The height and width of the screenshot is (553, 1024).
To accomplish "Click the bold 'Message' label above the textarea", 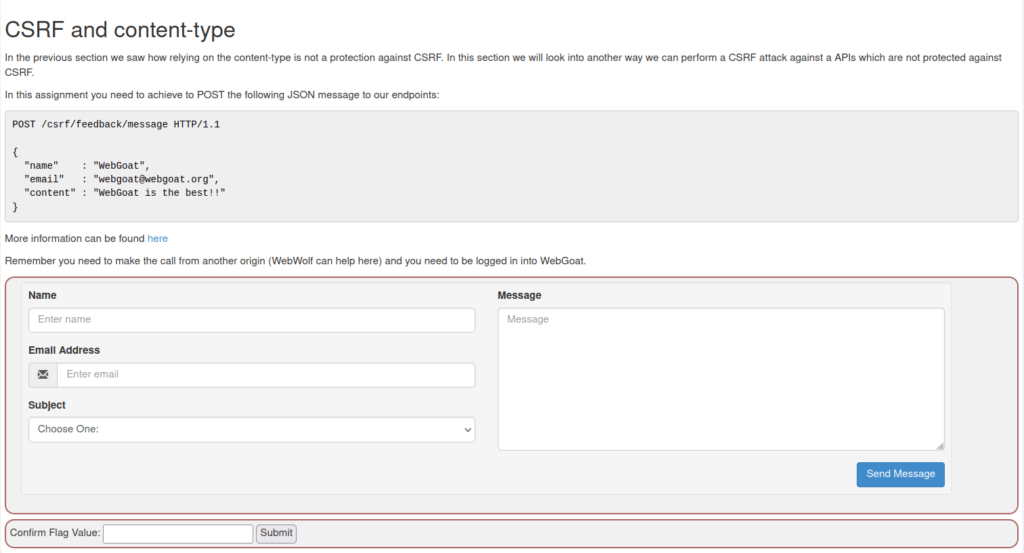I will 519,295.
